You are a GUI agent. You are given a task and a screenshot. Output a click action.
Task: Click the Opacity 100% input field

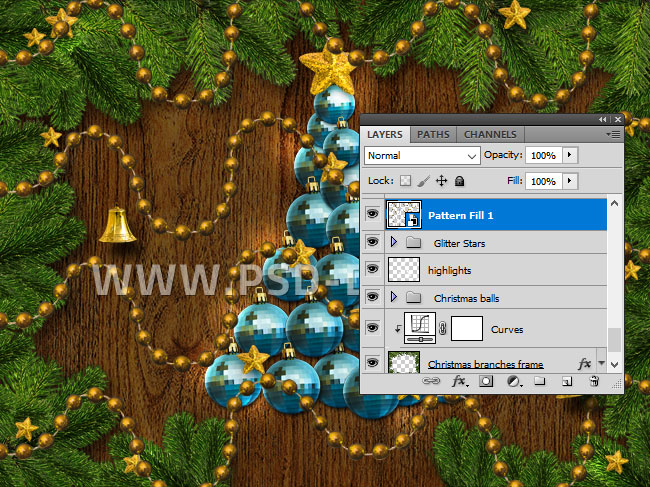[543, 155]
